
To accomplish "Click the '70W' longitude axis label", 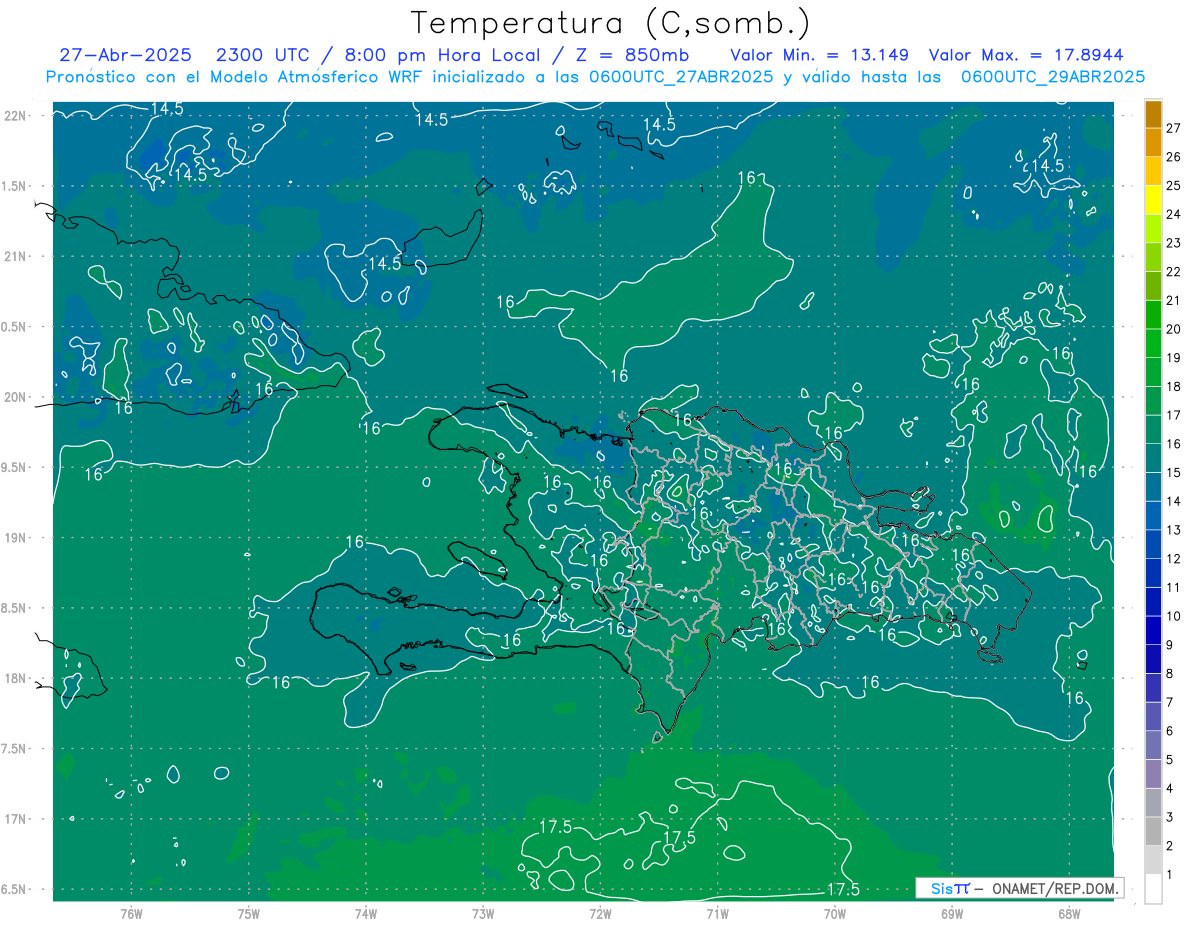I will coord(834,914).
